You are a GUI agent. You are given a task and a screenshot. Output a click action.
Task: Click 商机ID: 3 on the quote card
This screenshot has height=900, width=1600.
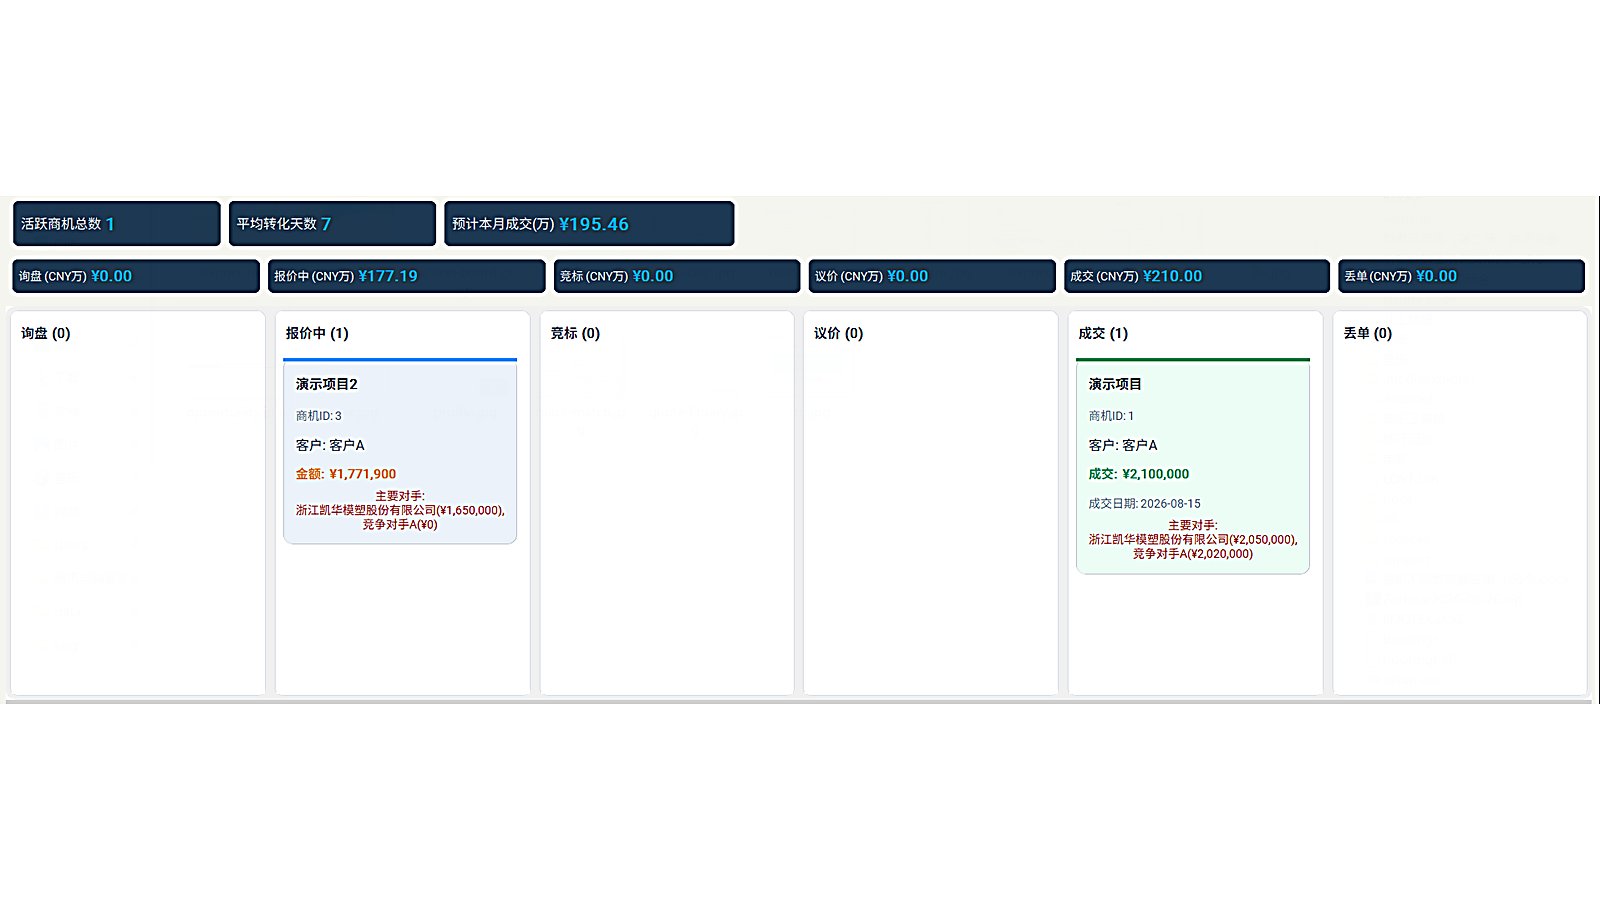point(318,416)
